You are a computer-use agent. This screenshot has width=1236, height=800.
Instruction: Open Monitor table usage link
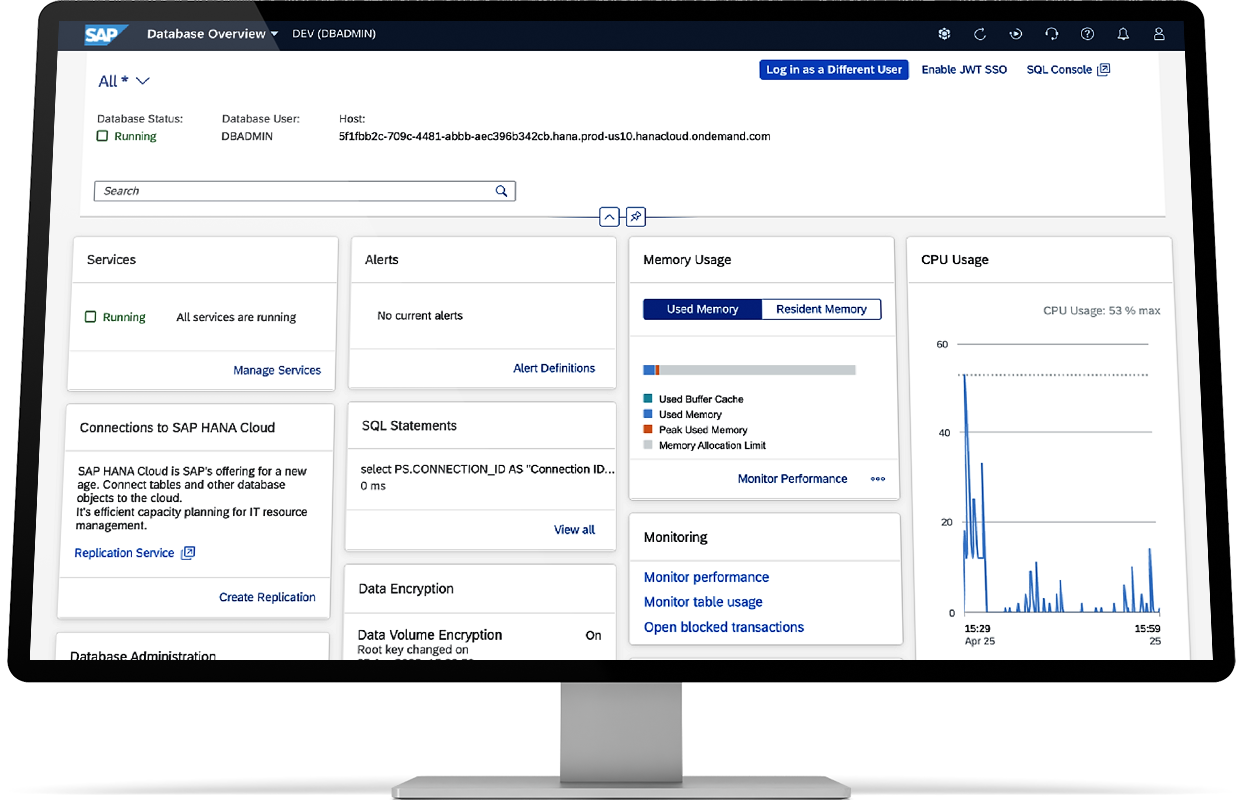click(703, 602)
